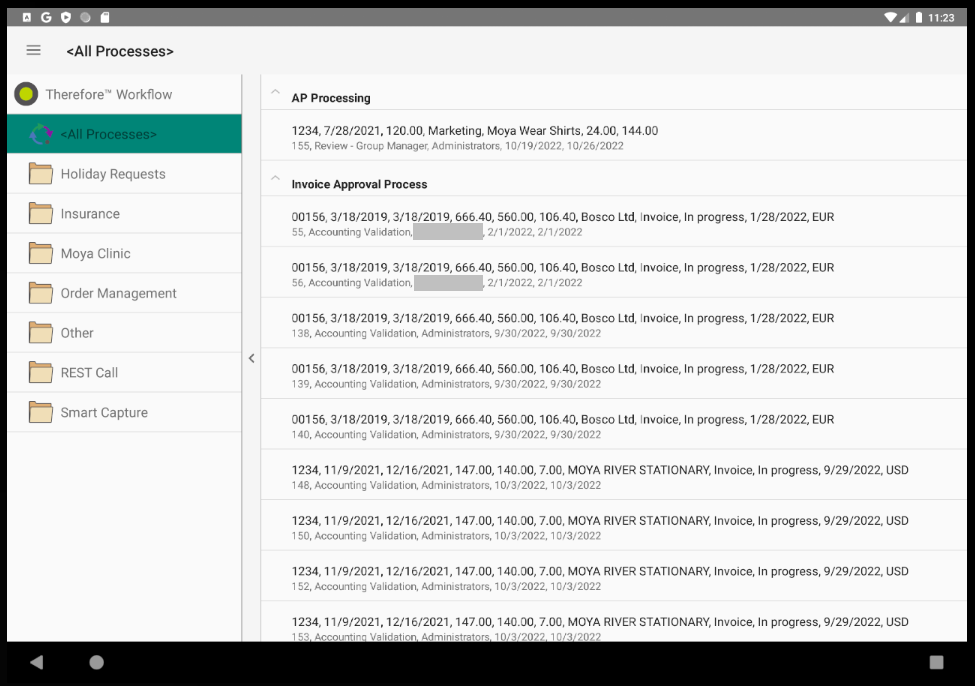Viewport: 975px width, 686px height.
Task: Open the Smart Capture category
Action: pos(124,412)
